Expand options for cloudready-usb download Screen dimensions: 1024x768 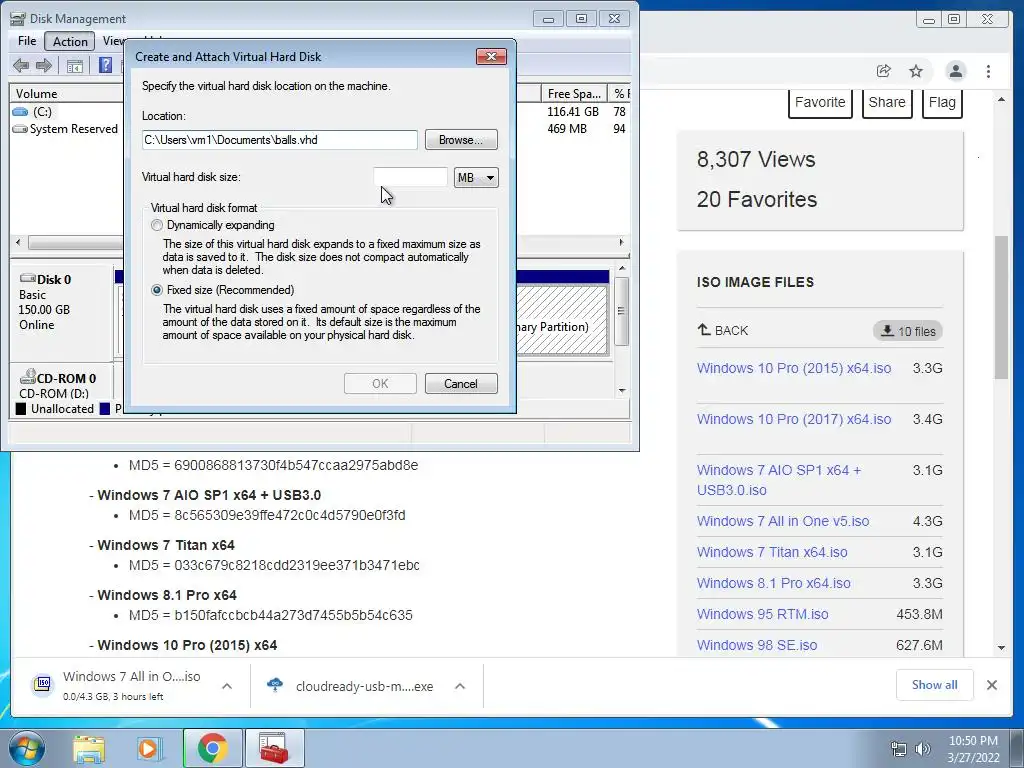(460, 686)
